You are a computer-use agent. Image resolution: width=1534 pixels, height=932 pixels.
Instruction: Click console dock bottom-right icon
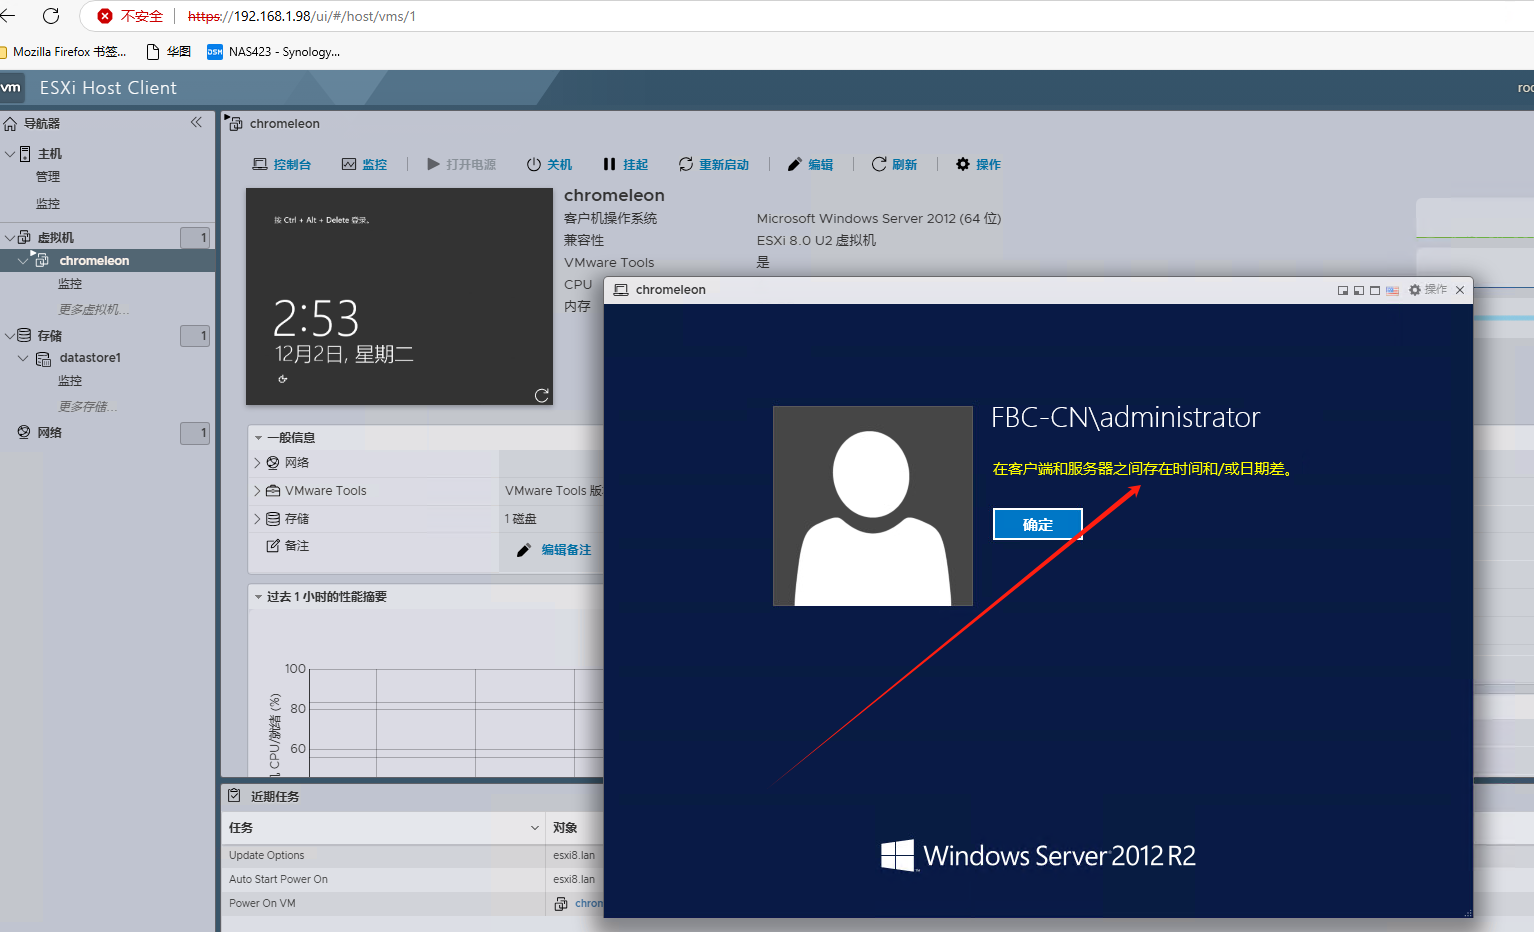(x=1343, y=290)
